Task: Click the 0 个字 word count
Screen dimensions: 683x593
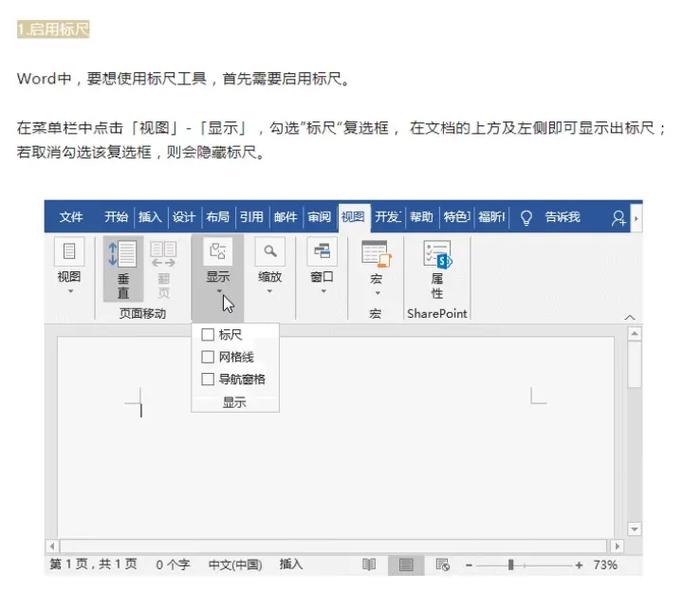Action: tap(173, 565)
